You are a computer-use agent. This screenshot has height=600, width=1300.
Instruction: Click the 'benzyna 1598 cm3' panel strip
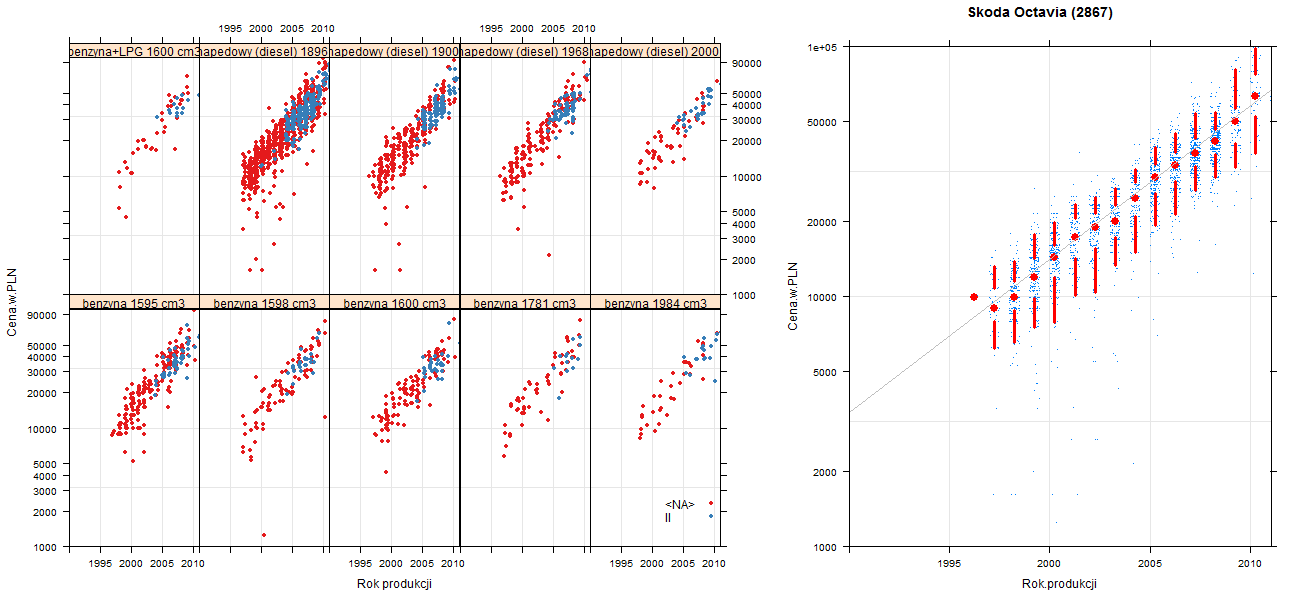click(264, 302)
